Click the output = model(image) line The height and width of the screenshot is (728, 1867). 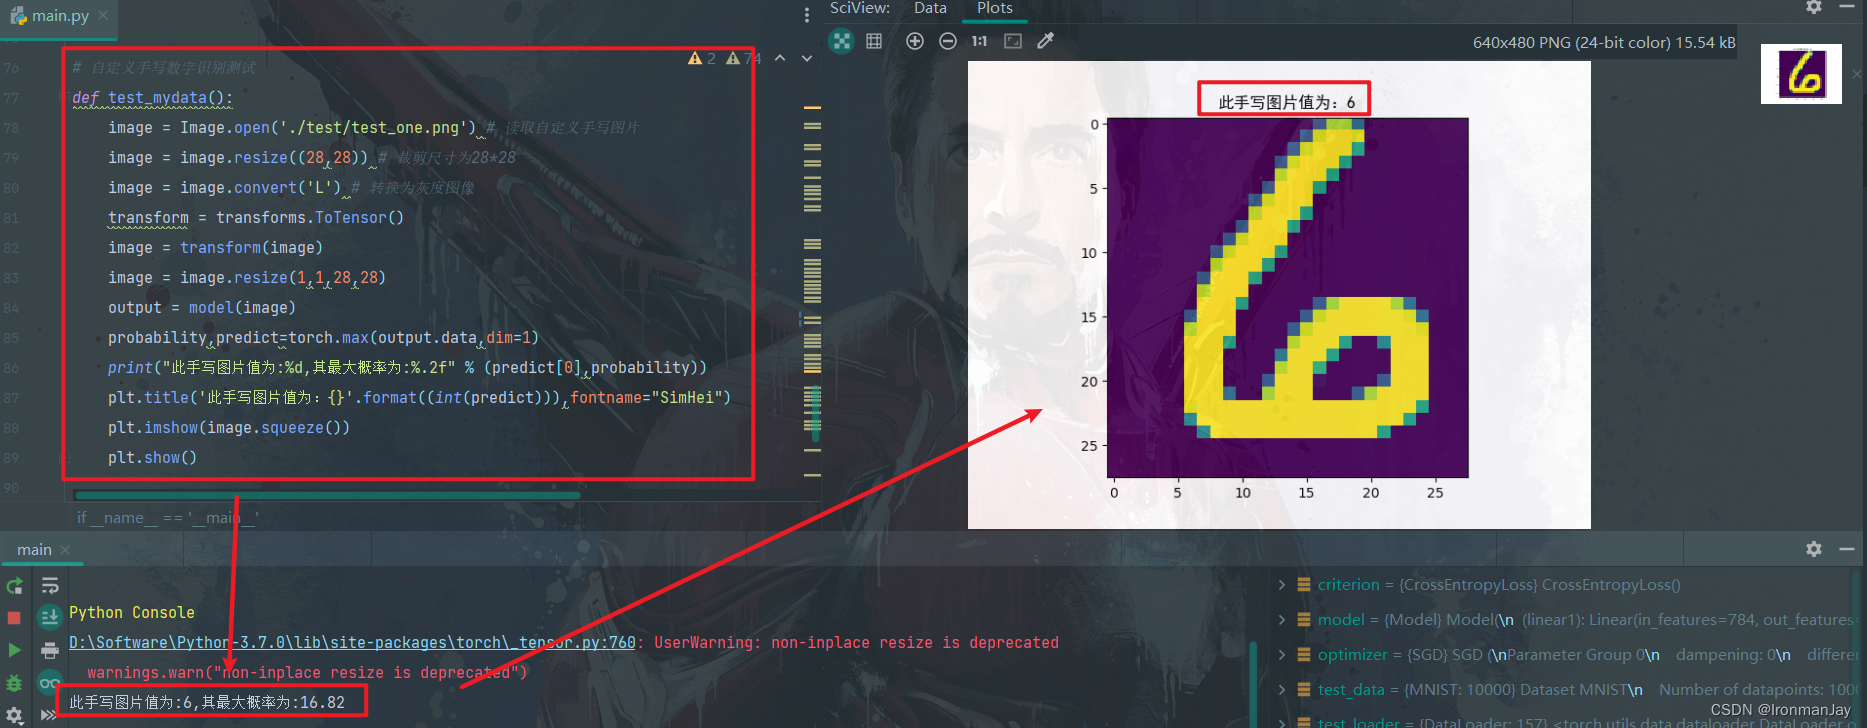(x=202, y=308)
